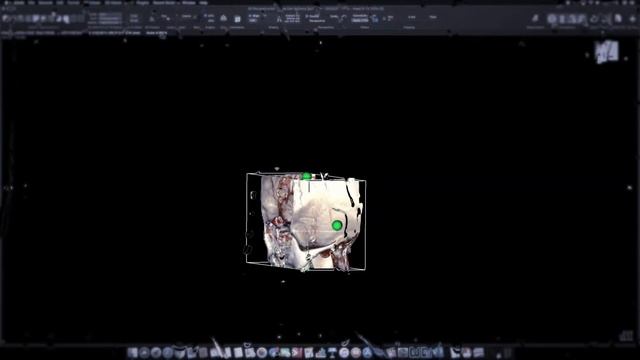Open the Window menu
Viewport: 640px width, 360px height.
tap(189, 2)
